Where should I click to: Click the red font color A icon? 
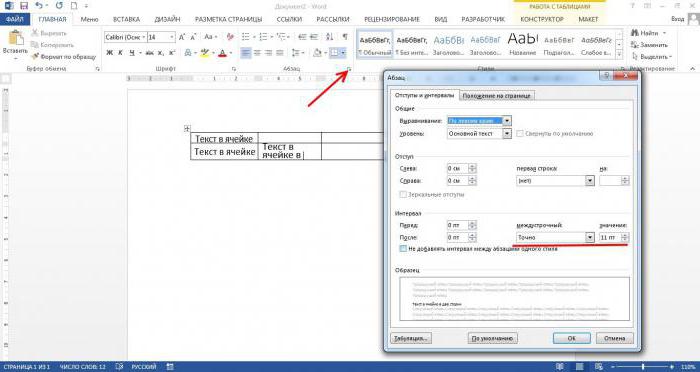pyautogui.click(x=222, y=53)
